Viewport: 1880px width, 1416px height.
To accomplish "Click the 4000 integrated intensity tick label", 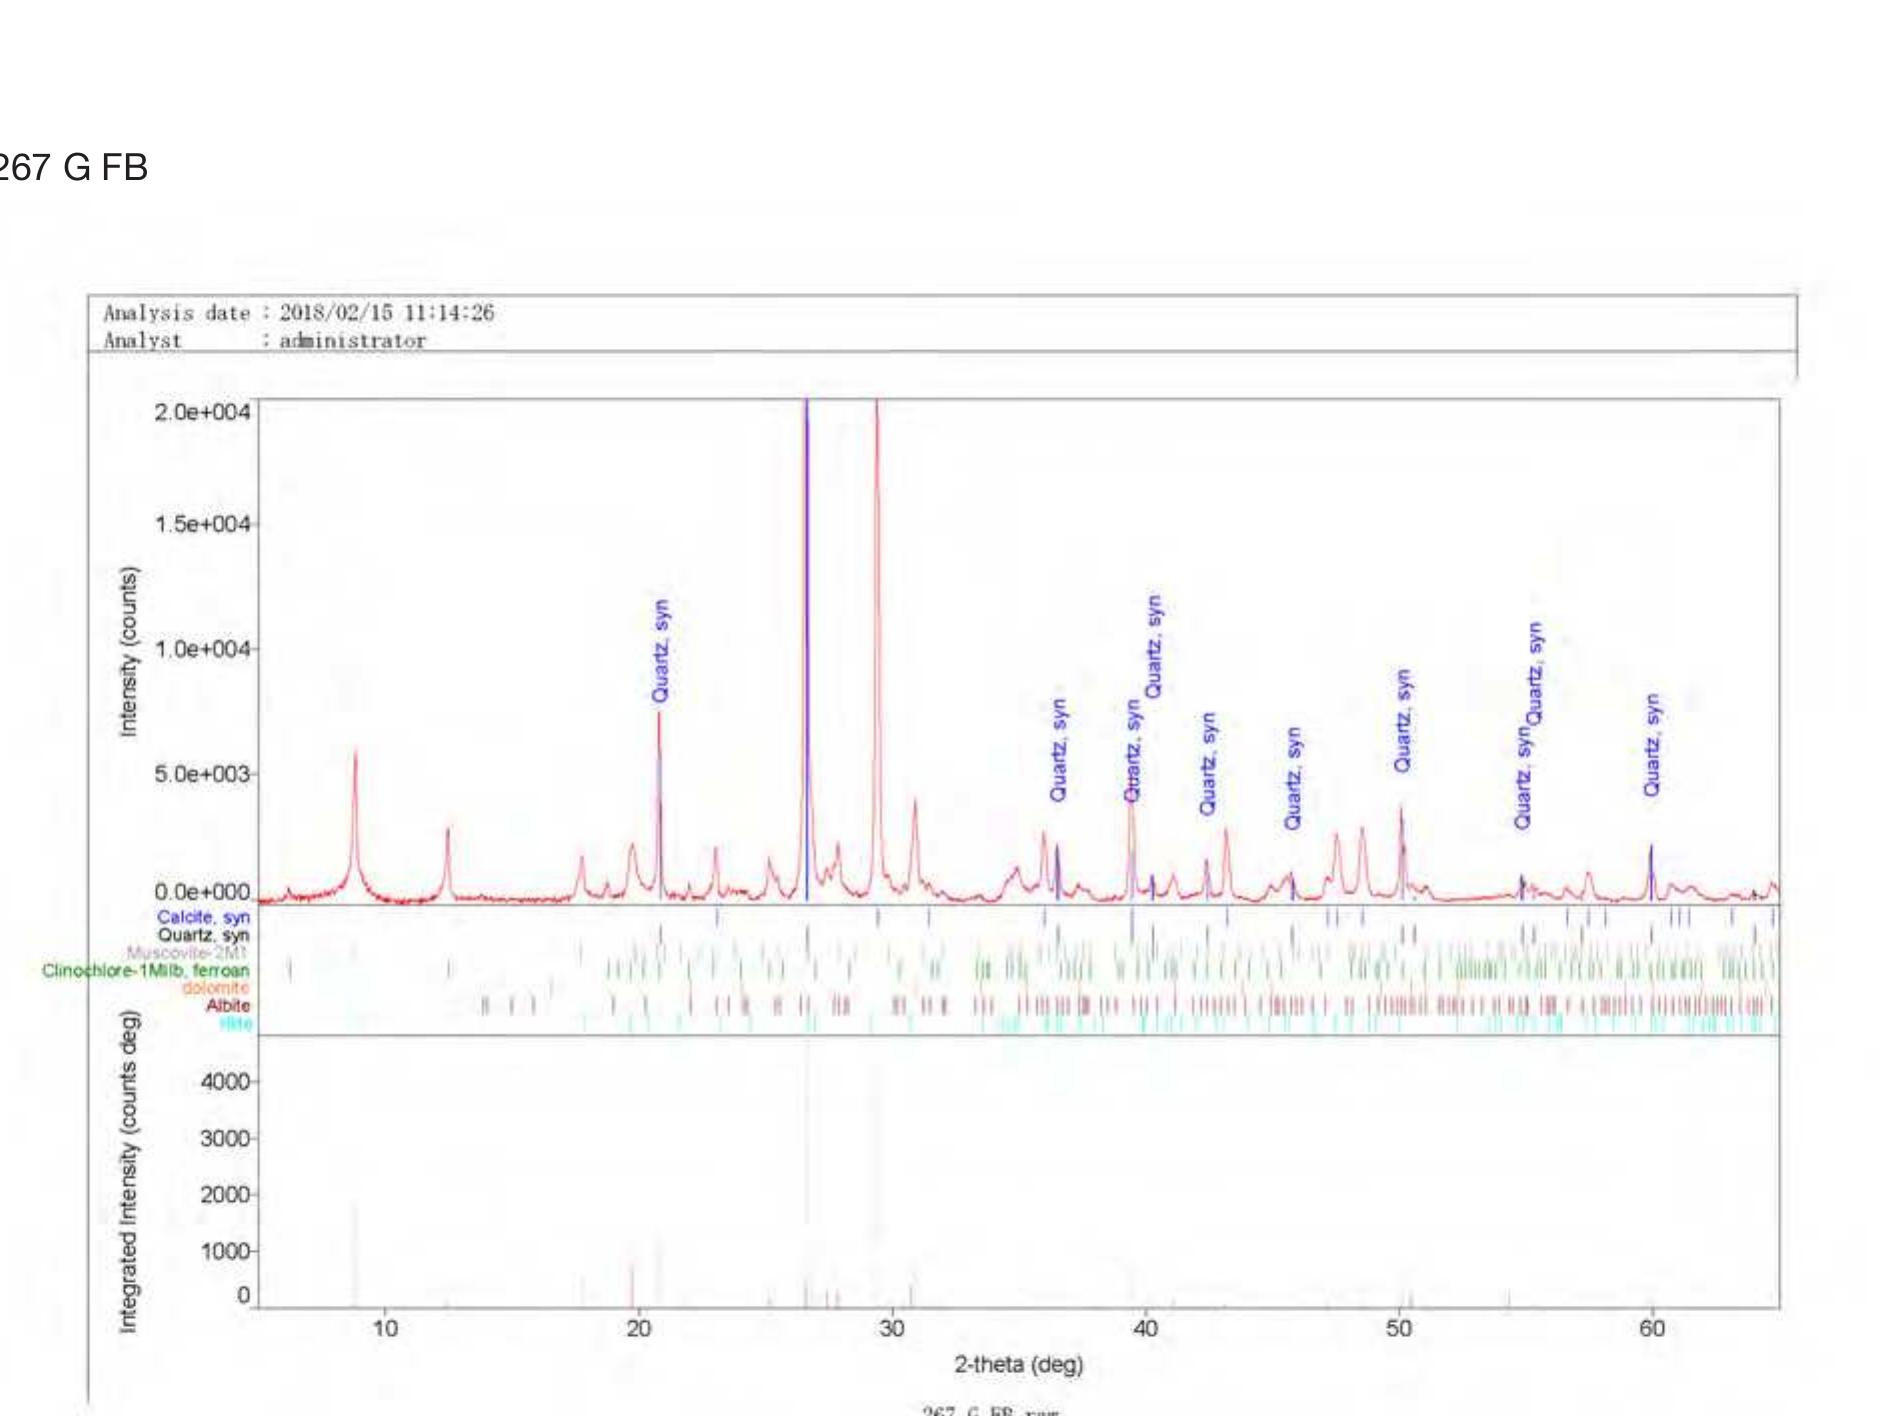I will coord(224,1082).
